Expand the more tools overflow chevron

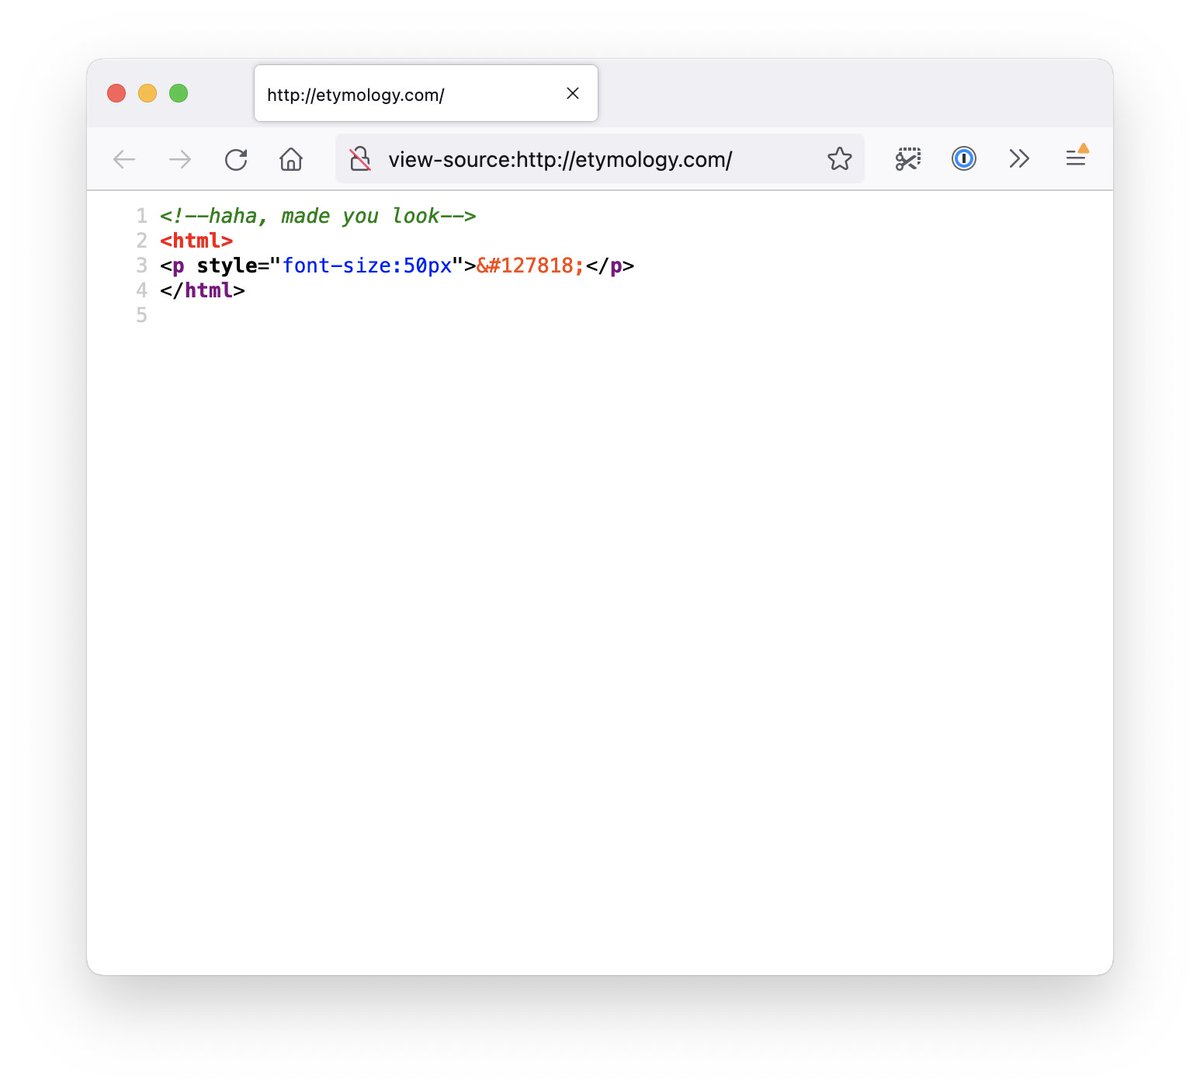[1019, 159]
